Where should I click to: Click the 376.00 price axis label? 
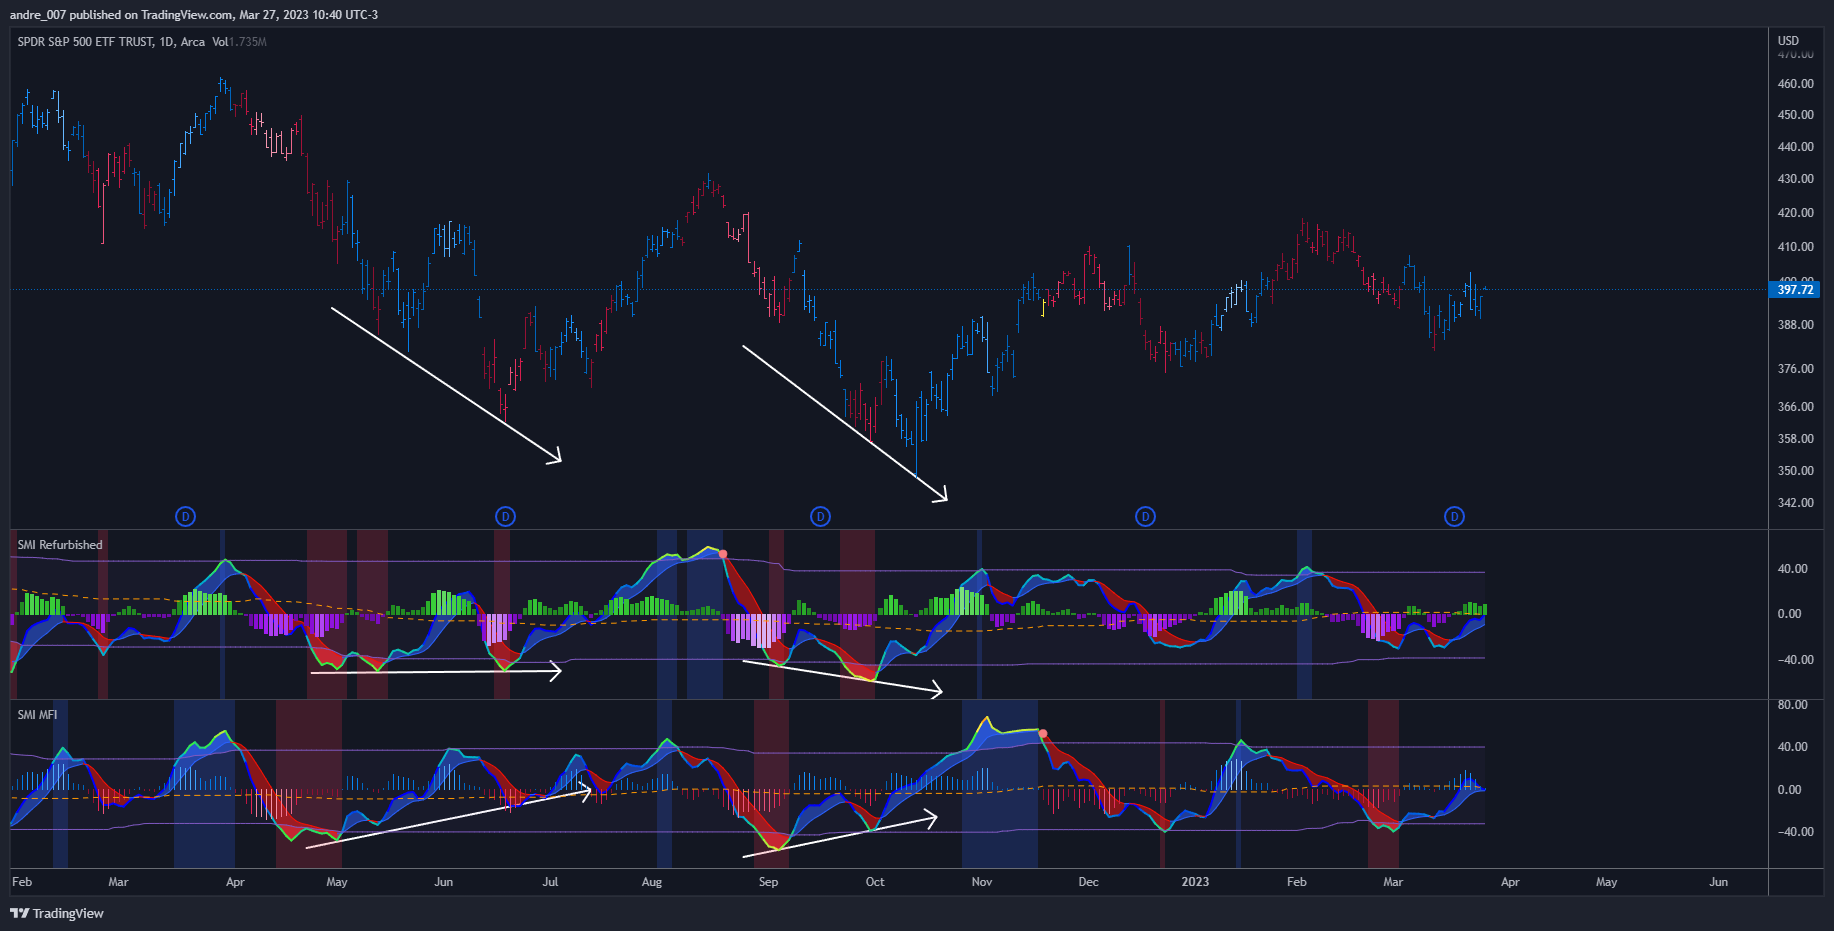[x=1795, y=369]
